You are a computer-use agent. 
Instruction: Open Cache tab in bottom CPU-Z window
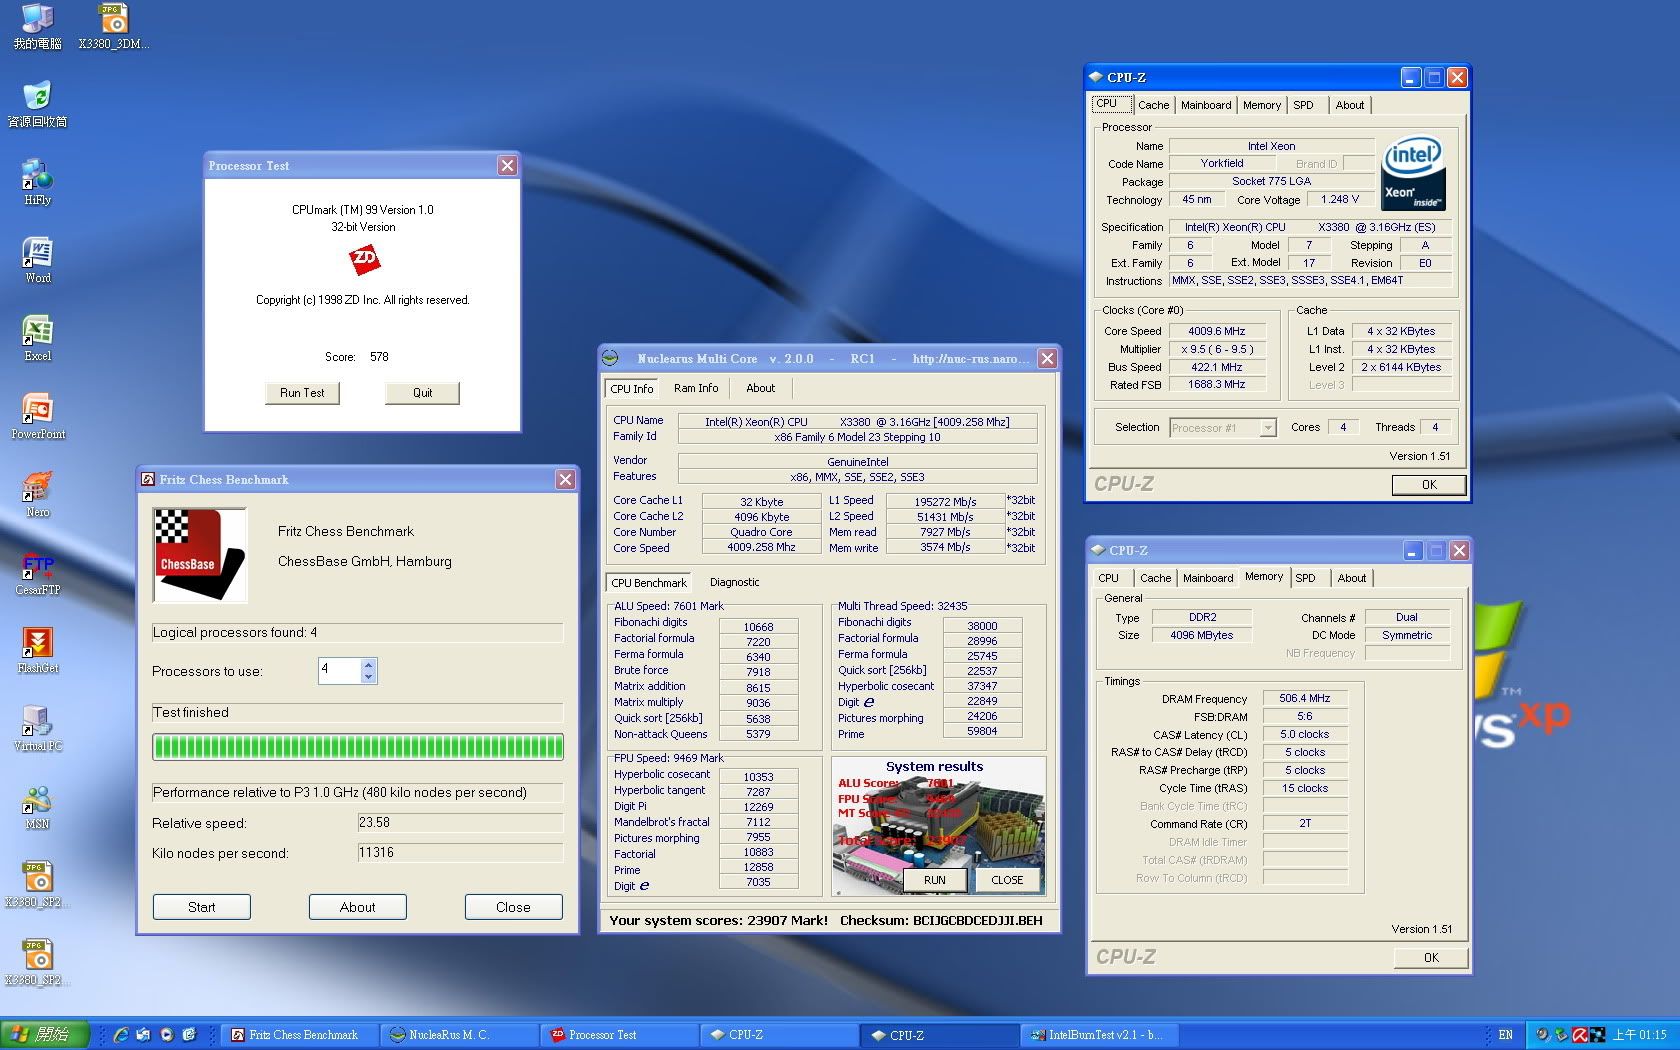[x=1155, y=578]
